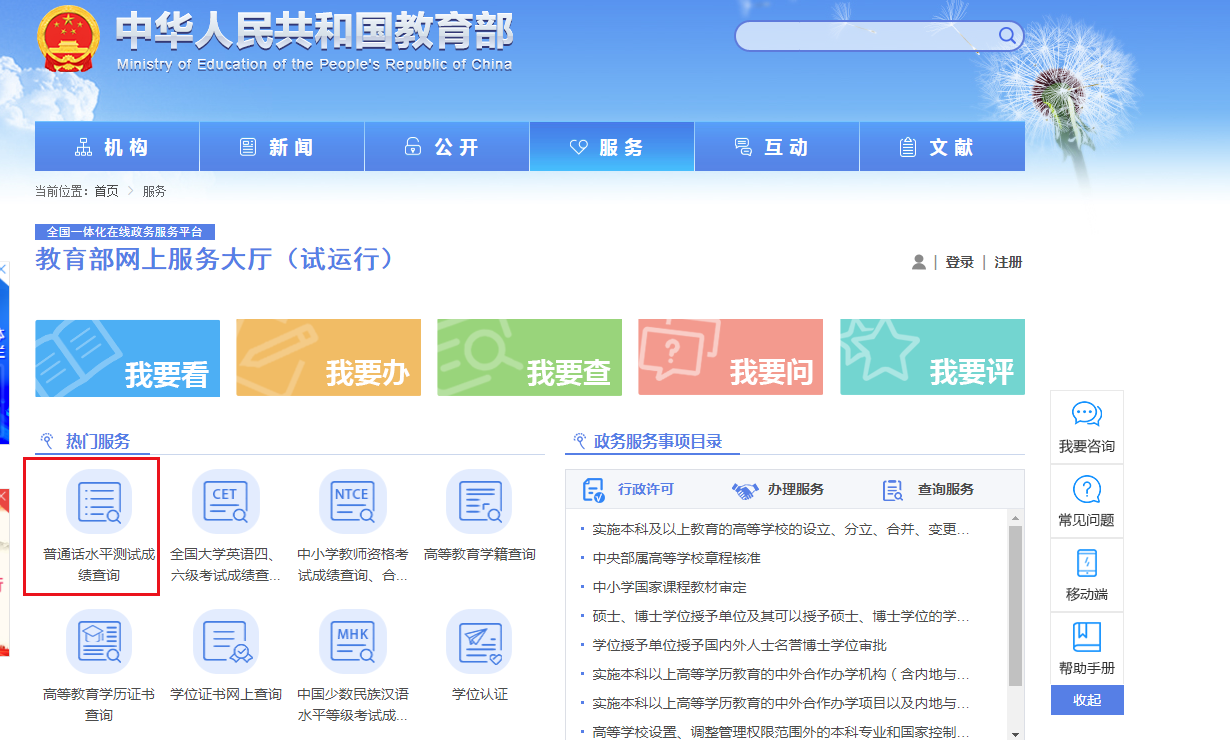Switch to the 办理服务 tab
The image size is (1230, 740).
(x=796, y=490)
